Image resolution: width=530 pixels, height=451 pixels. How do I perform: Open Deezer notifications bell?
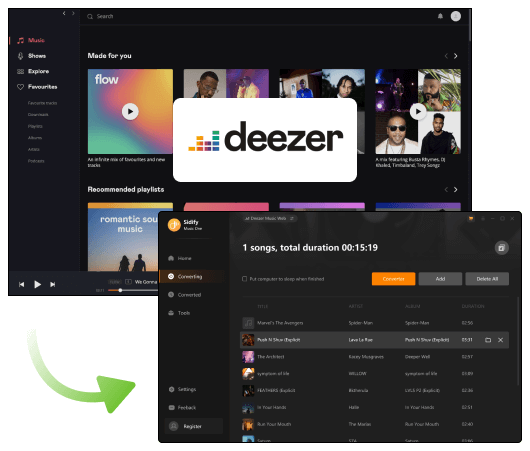coord(440,16)
